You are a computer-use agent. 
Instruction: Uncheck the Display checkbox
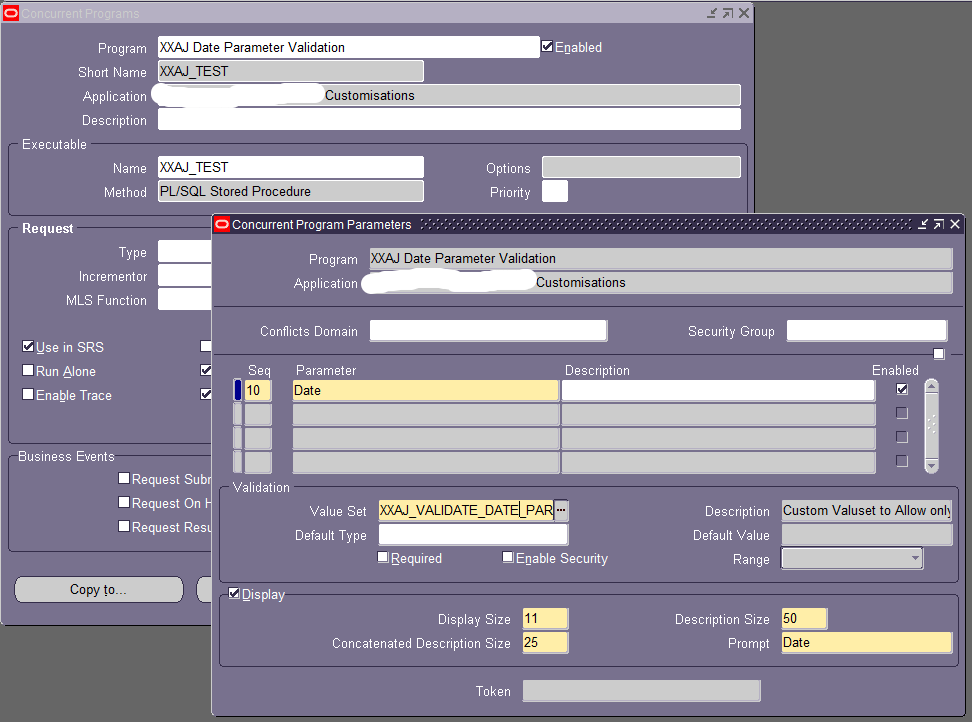point(235,594)
